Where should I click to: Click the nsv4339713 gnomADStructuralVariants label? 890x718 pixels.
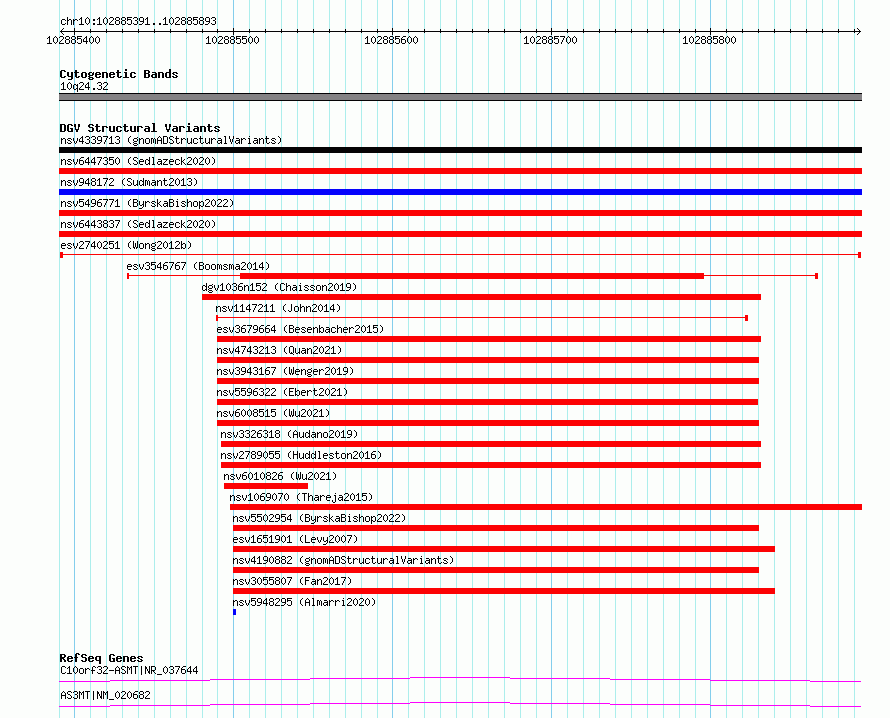click(x=171, y=140)
